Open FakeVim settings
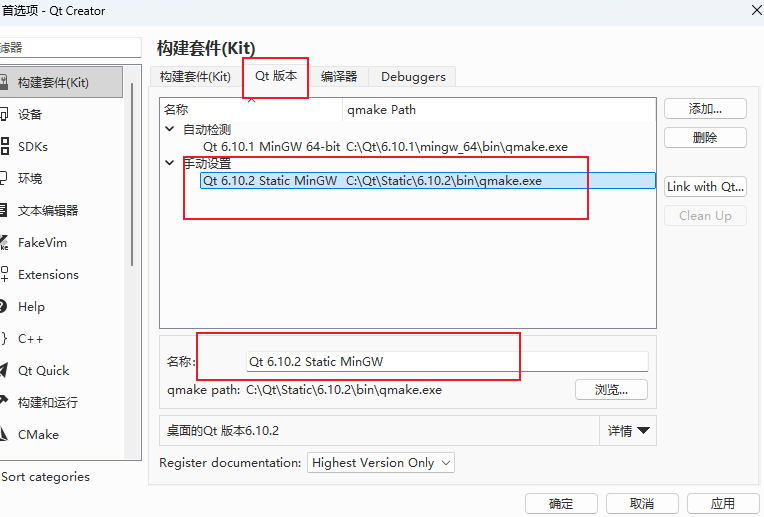This screenshot has width=764, height=517. tap(42, 243)
